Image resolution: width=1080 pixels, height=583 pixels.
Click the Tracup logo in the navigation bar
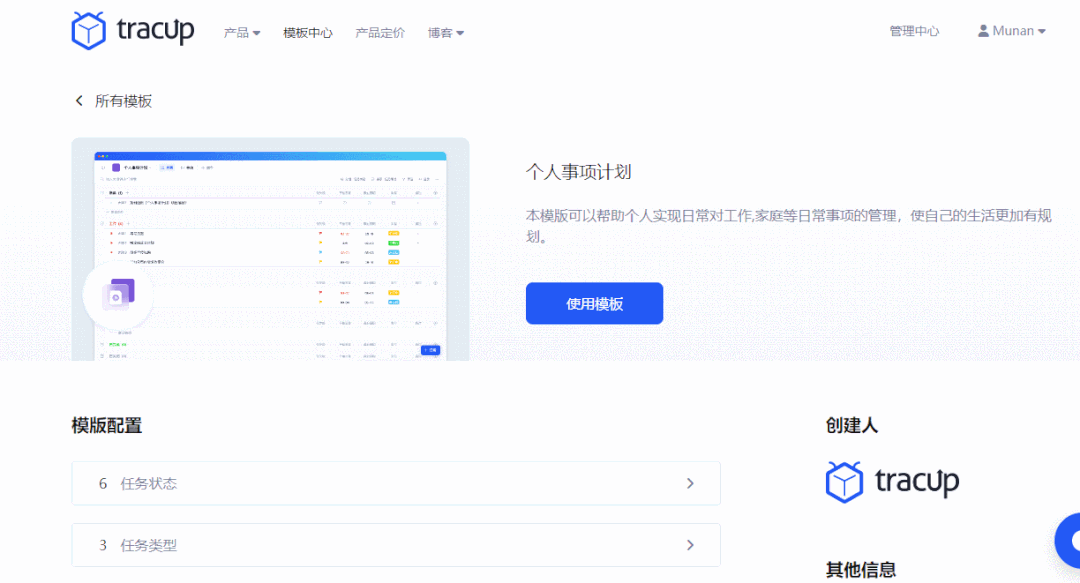point(133,30)
